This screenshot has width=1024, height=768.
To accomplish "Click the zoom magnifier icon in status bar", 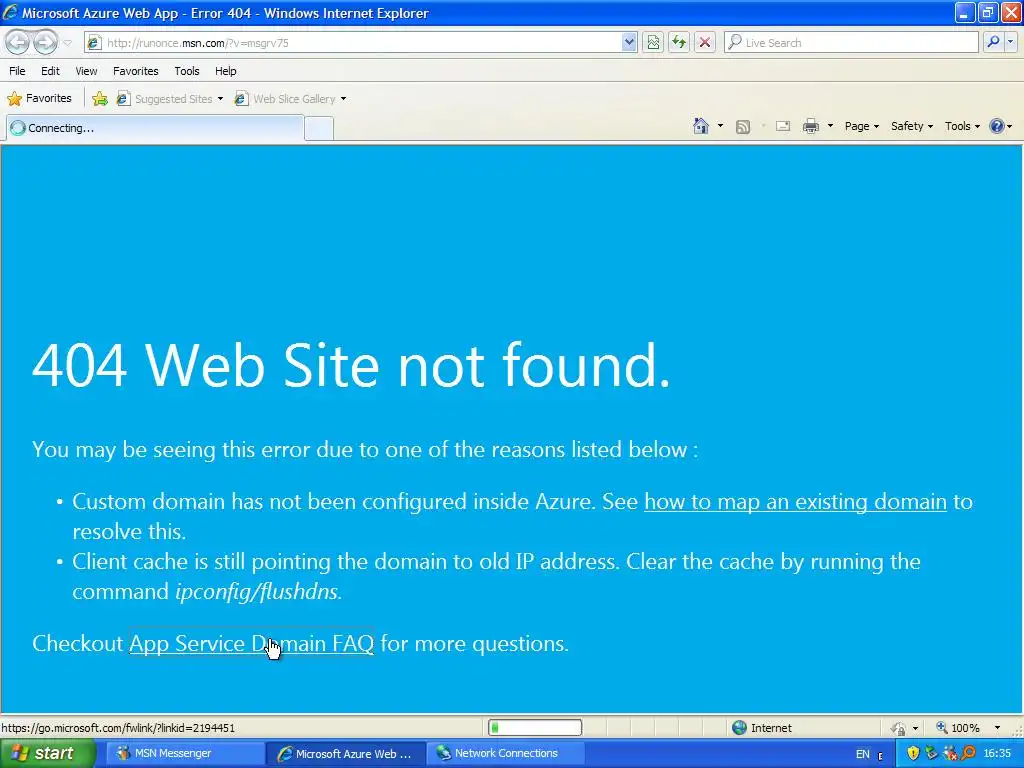I will tap(942, 728).
